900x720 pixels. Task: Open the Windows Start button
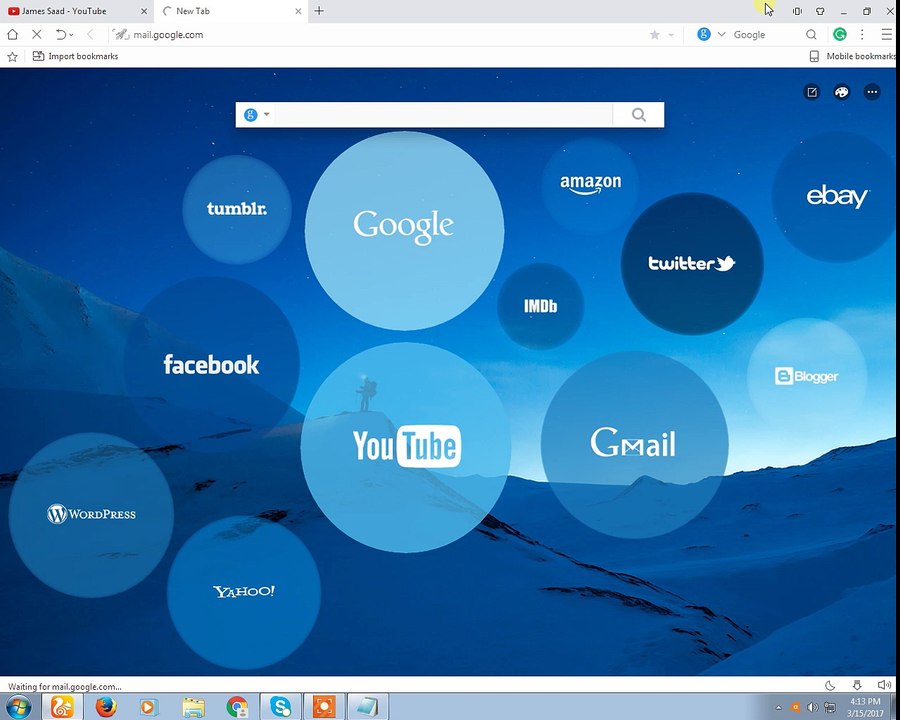click(18, 706)
